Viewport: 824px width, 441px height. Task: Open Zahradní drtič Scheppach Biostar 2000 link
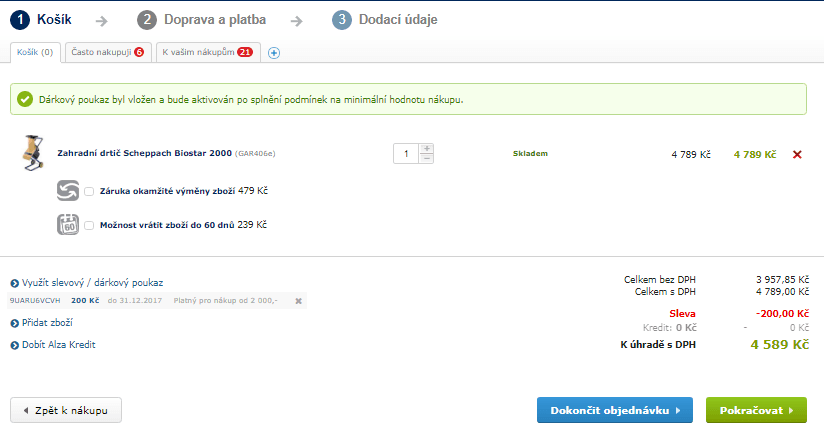pyautogui.click(x=145, y=153)
